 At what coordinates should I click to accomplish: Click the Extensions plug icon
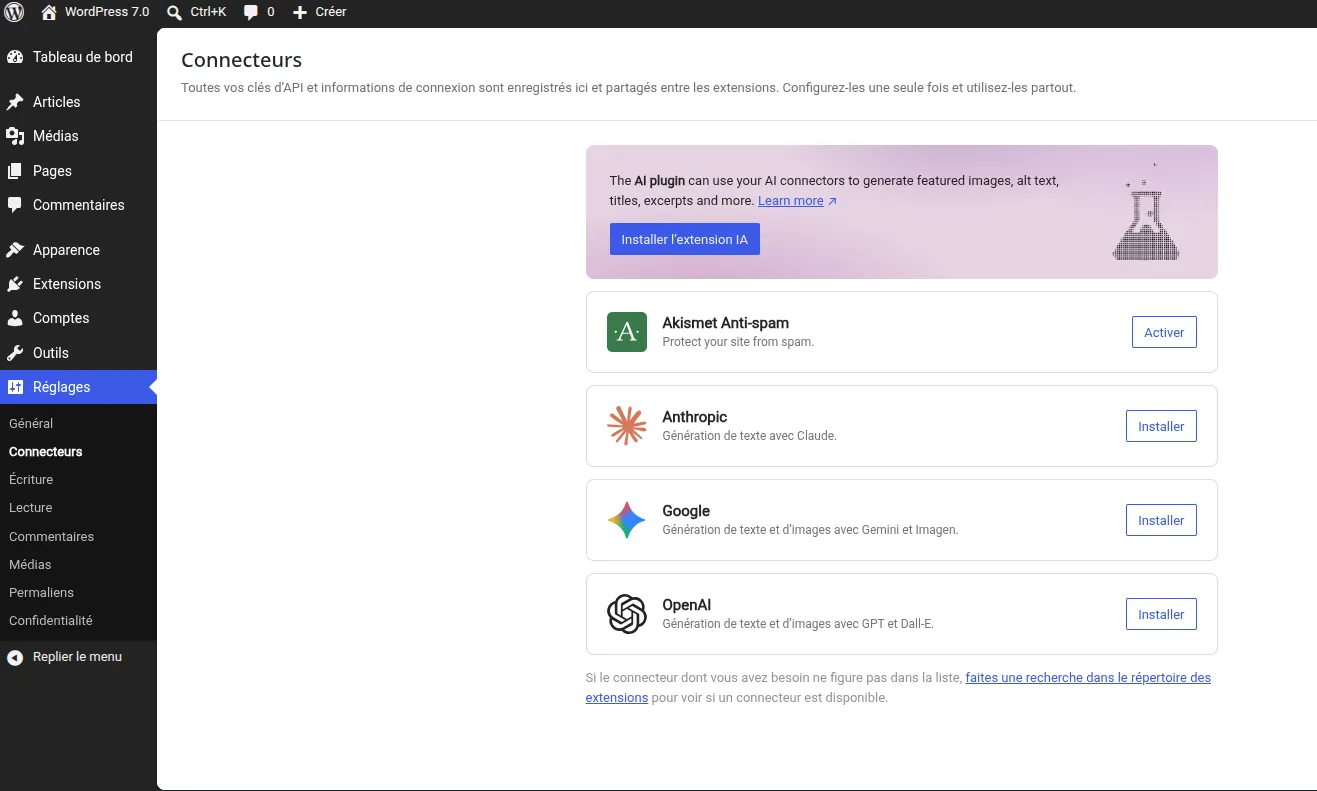pos(15,284)
